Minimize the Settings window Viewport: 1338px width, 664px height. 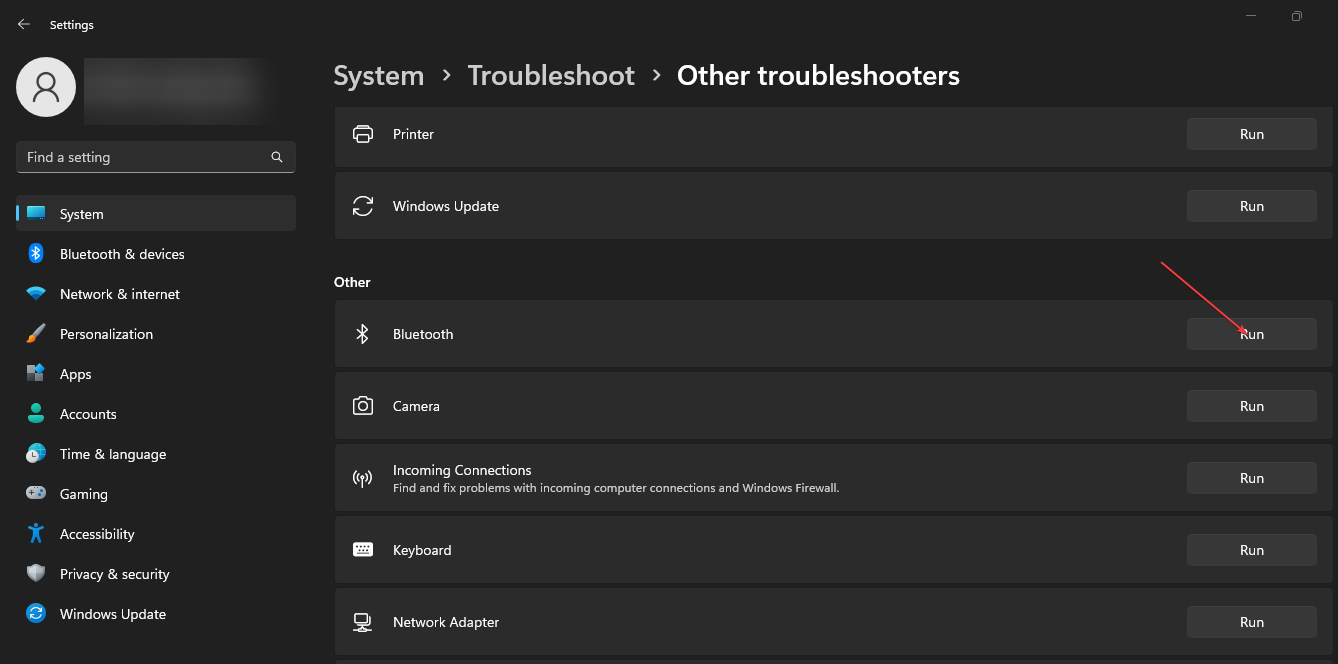1251,16
